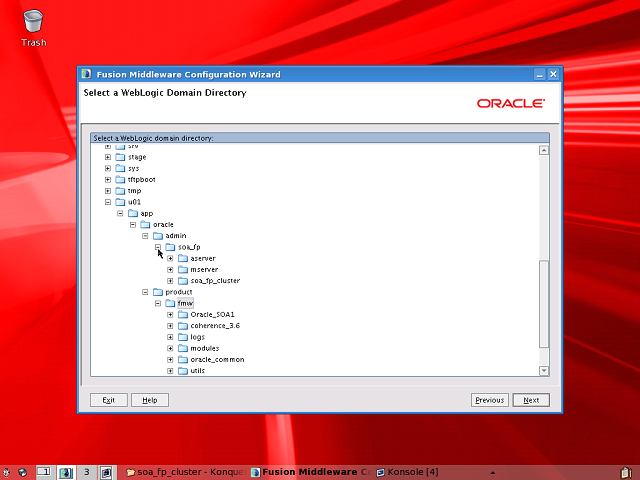Expand the oracle_common folder node
640x480 pixels.
click(170, 360)
